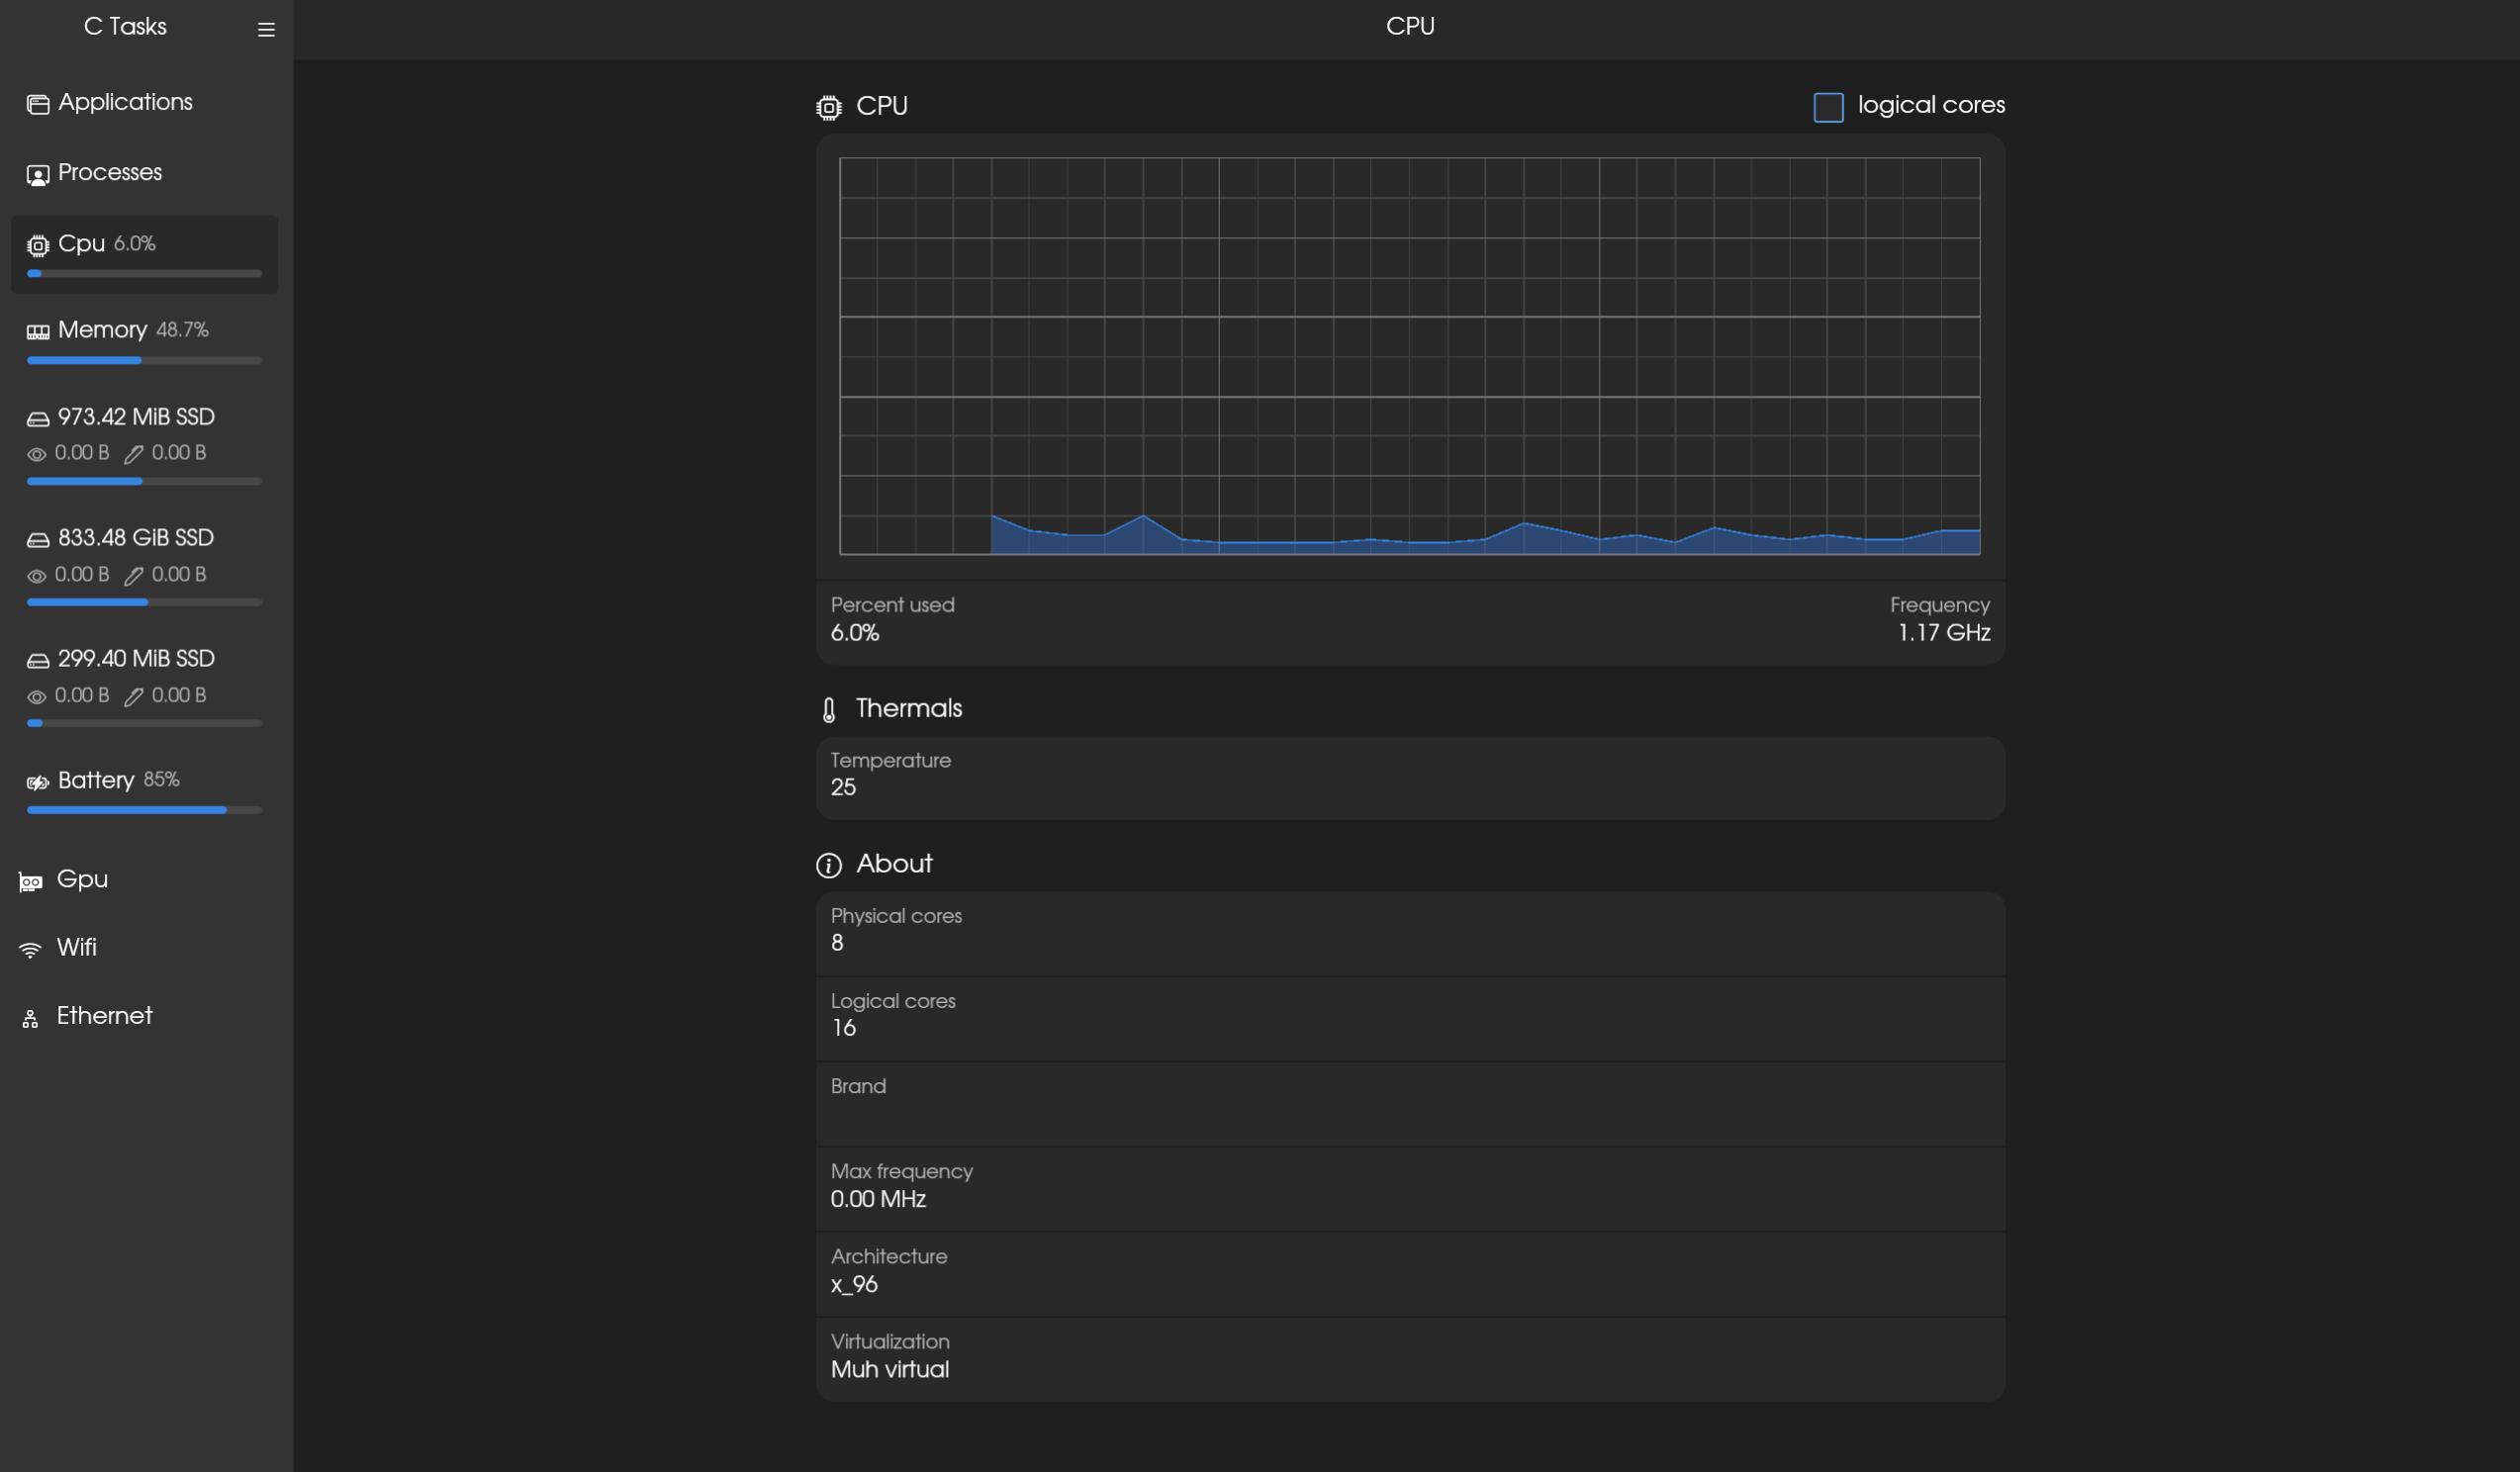Select the Cpu 6.0% sidebar entry

144,254
